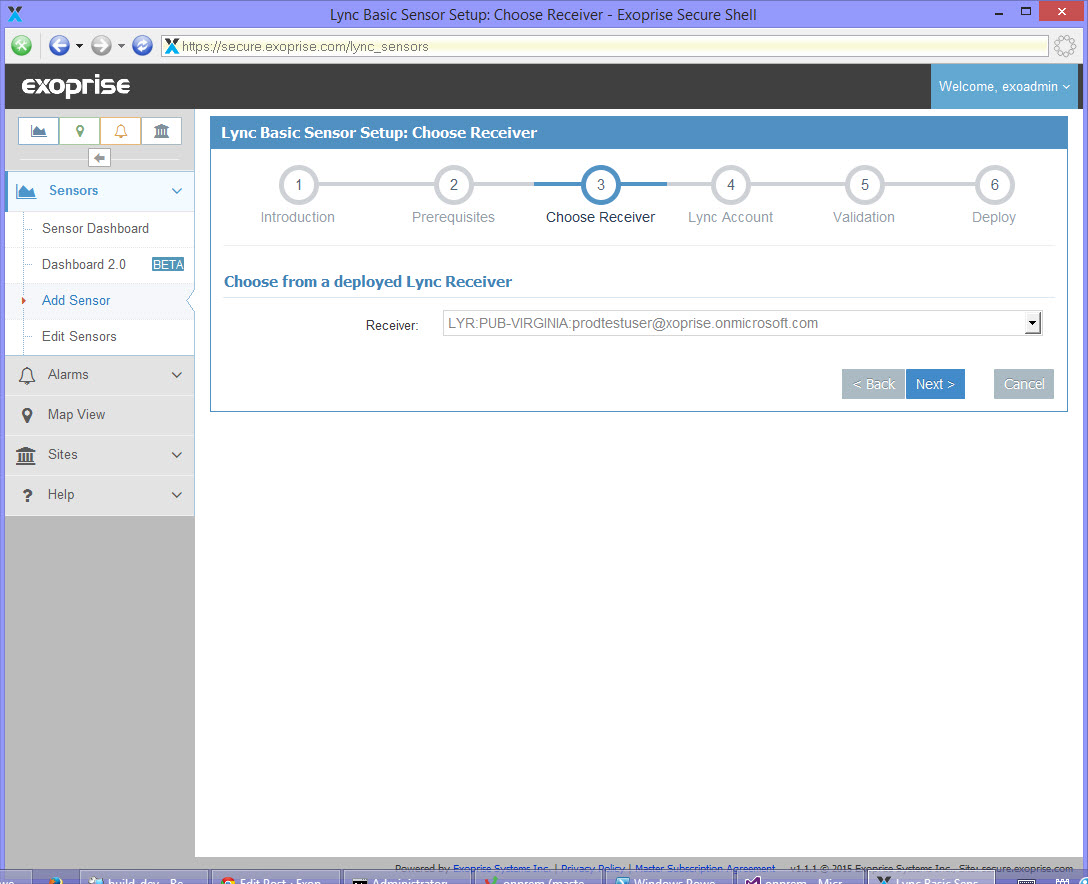This screenshot has width=1088, height=884.
Task: Maximize the Exoprise Secure Shell window
Action: point(1026,12)
